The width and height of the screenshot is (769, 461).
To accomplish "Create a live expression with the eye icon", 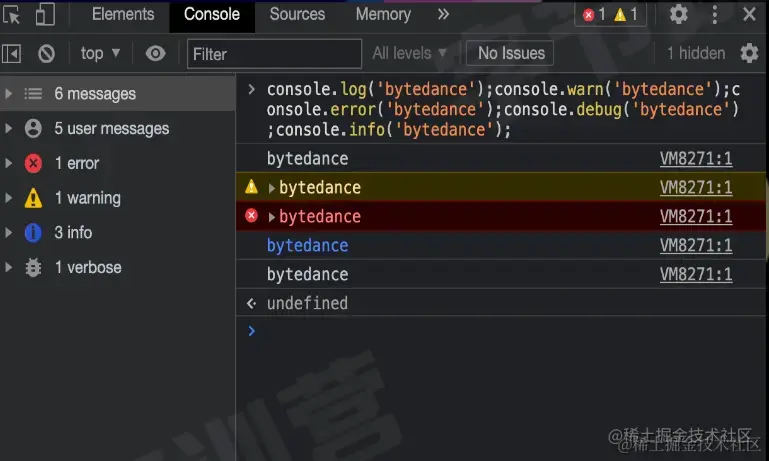I will click(155, 54).
